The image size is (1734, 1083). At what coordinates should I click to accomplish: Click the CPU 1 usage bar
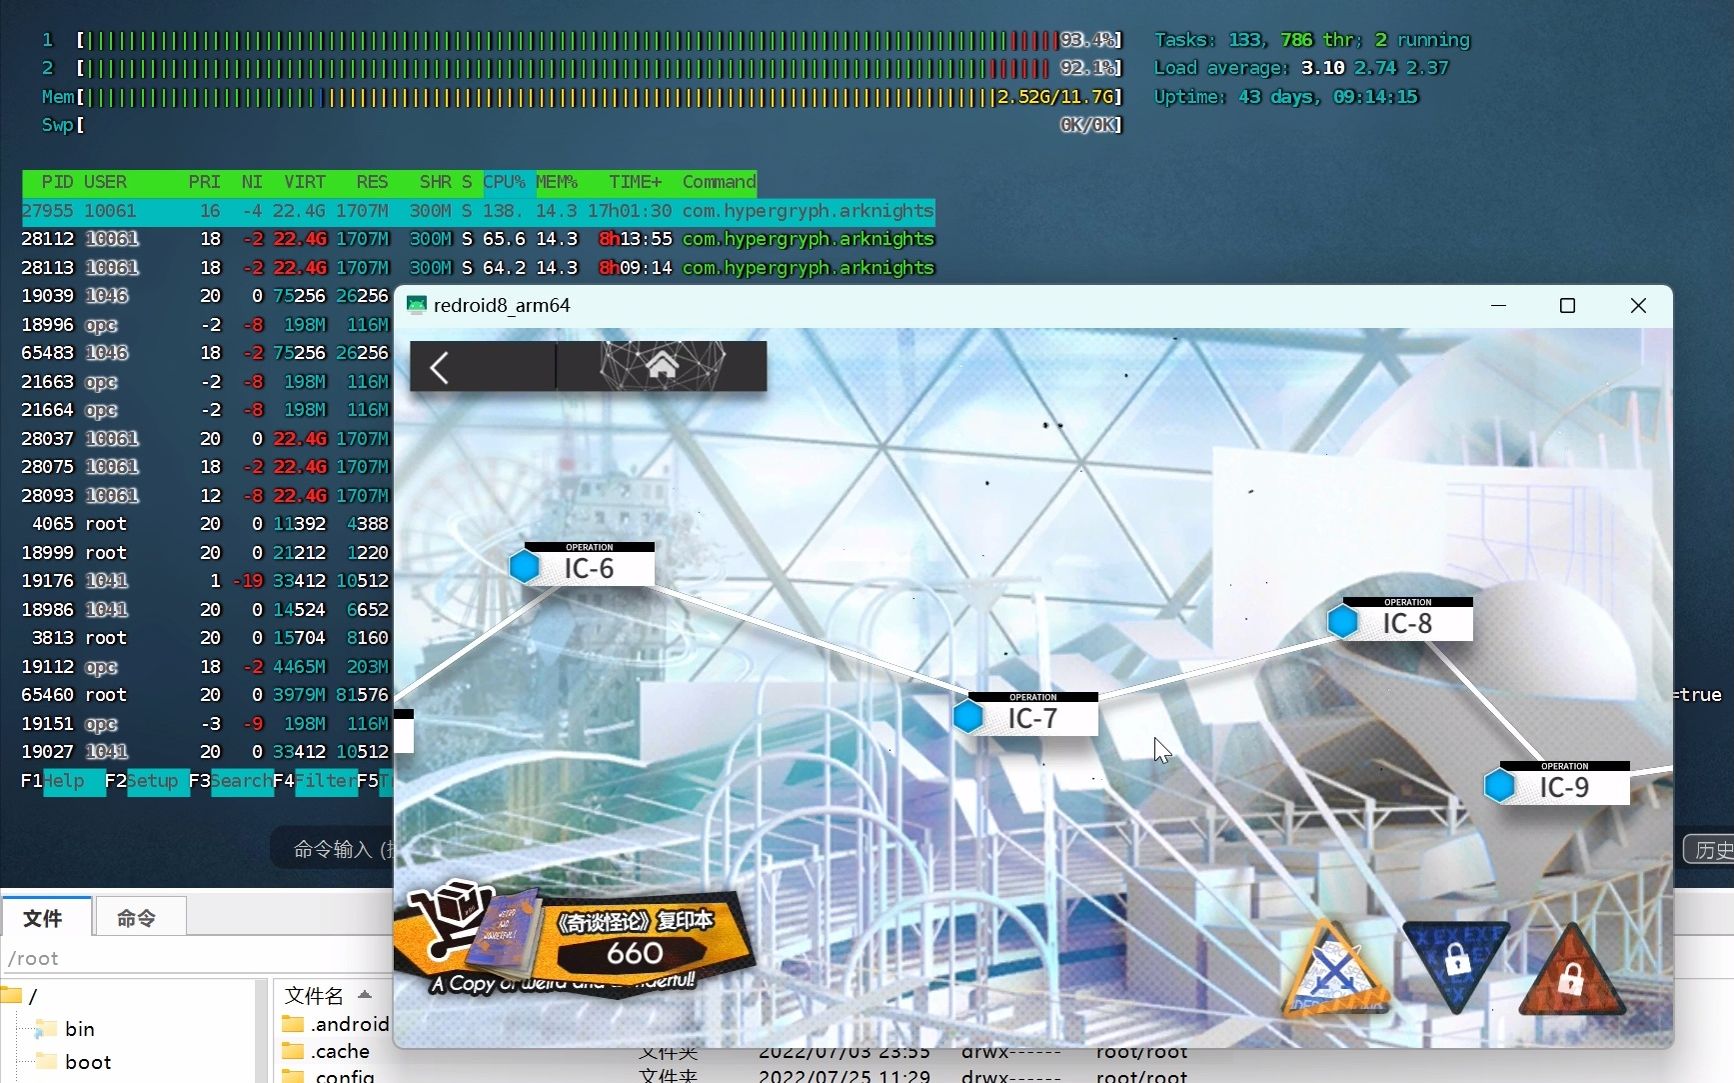(x=599, y=40)
